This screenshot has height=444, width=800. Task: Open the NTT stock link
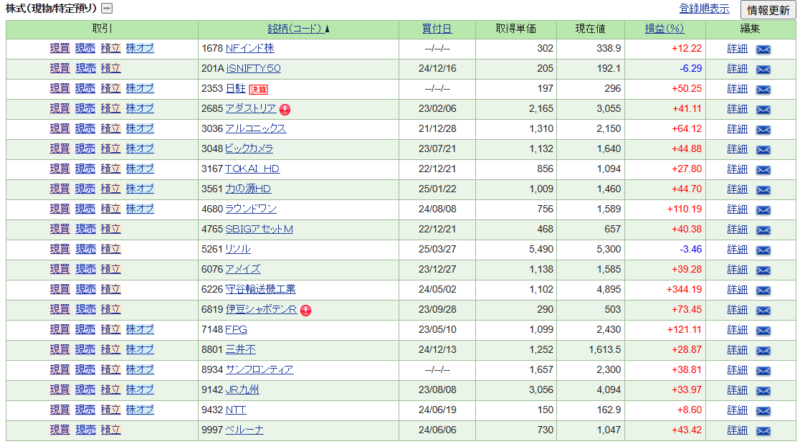click(x=236, y=409)
